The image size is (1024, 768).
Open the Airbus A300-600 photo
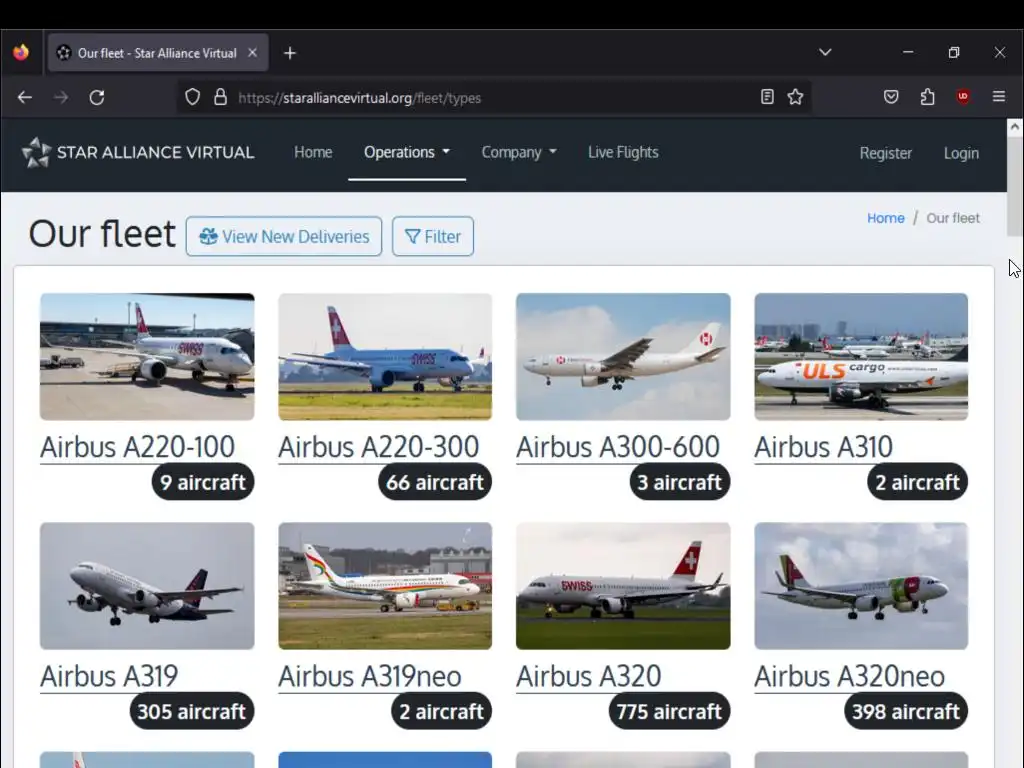(623, 357)
